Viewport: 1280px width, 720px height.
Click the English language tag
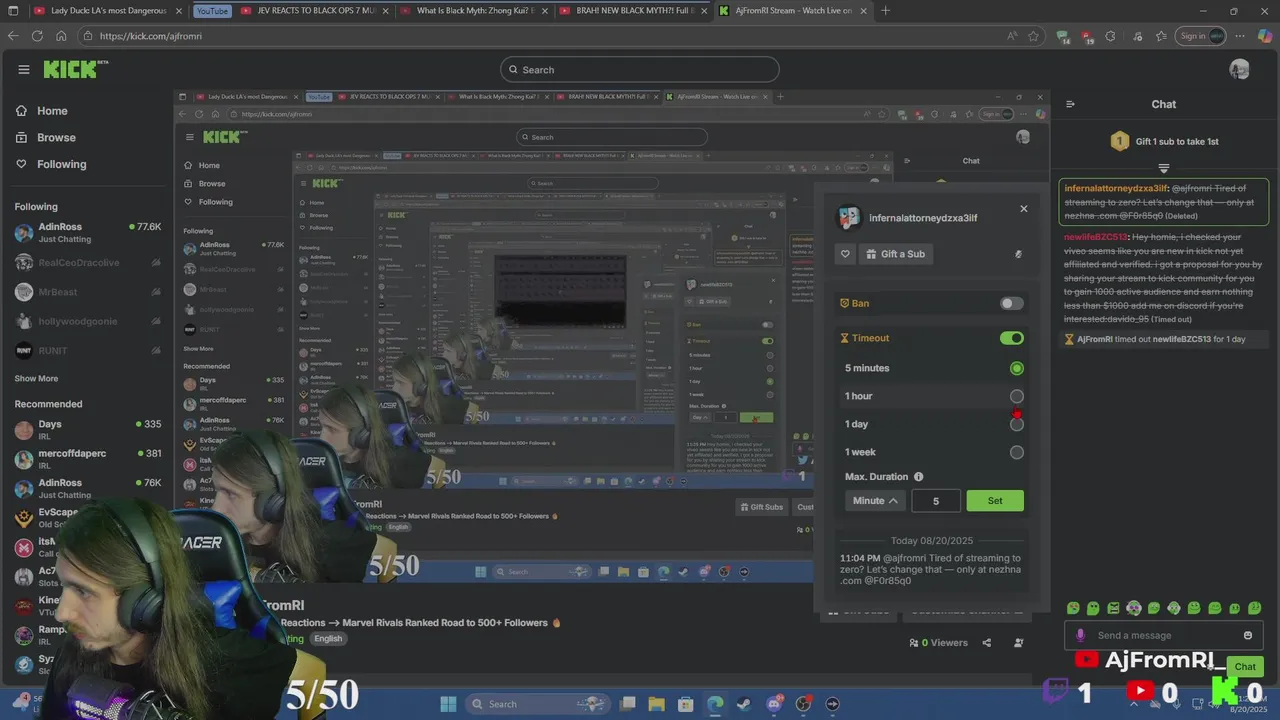(327, 638)
